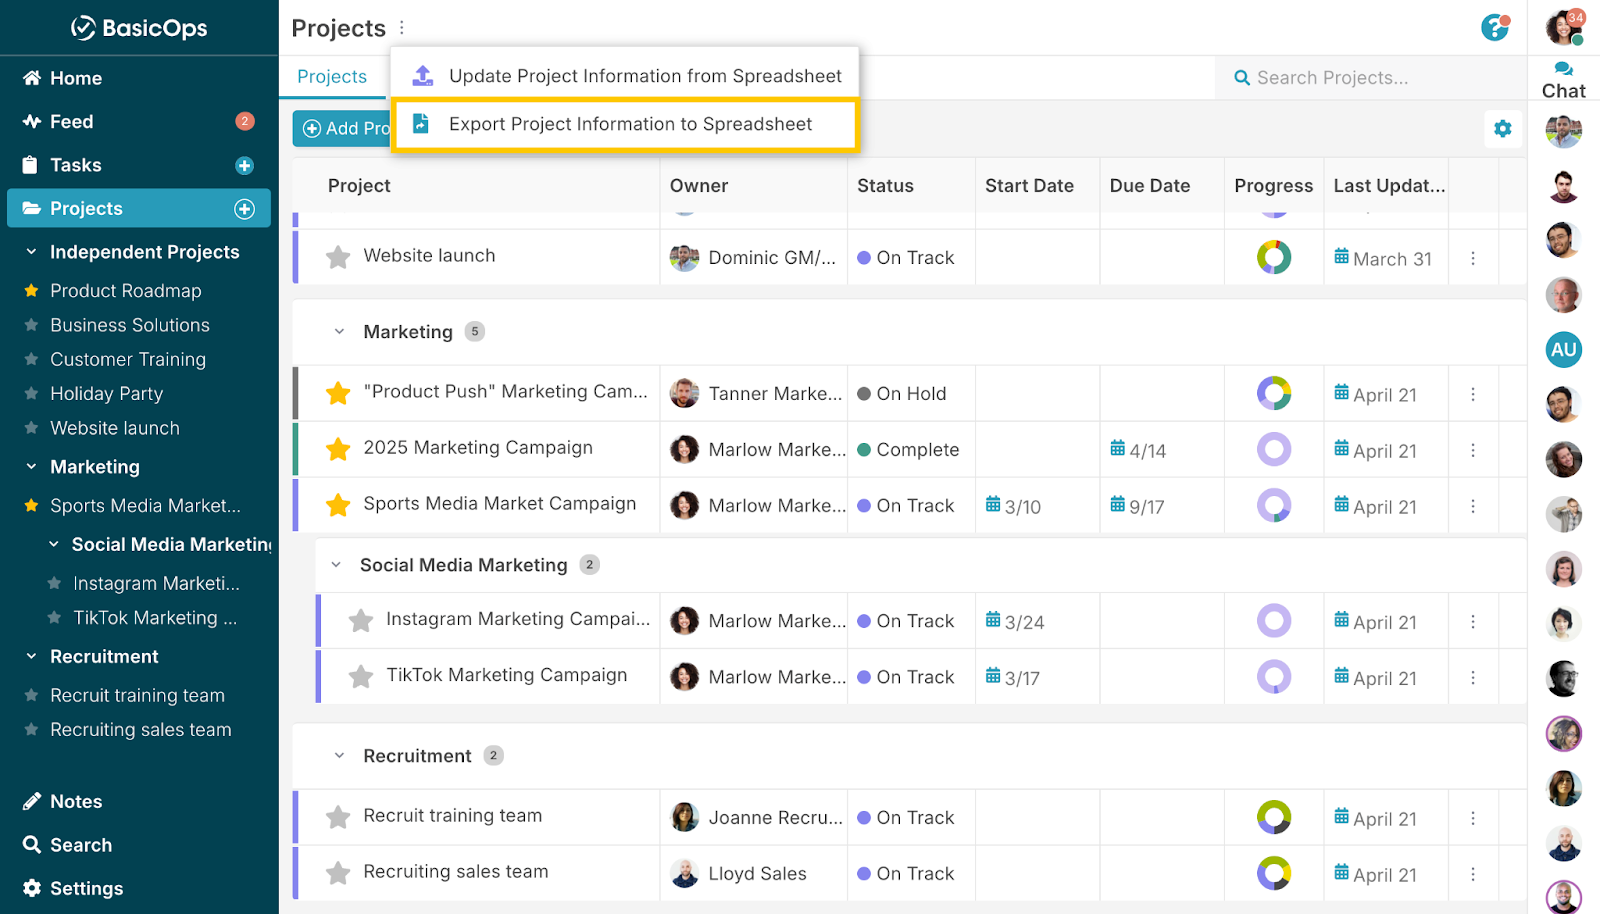
Task: Choose Update Project Information from Spreadsheet
Action: tap(644, 76)
